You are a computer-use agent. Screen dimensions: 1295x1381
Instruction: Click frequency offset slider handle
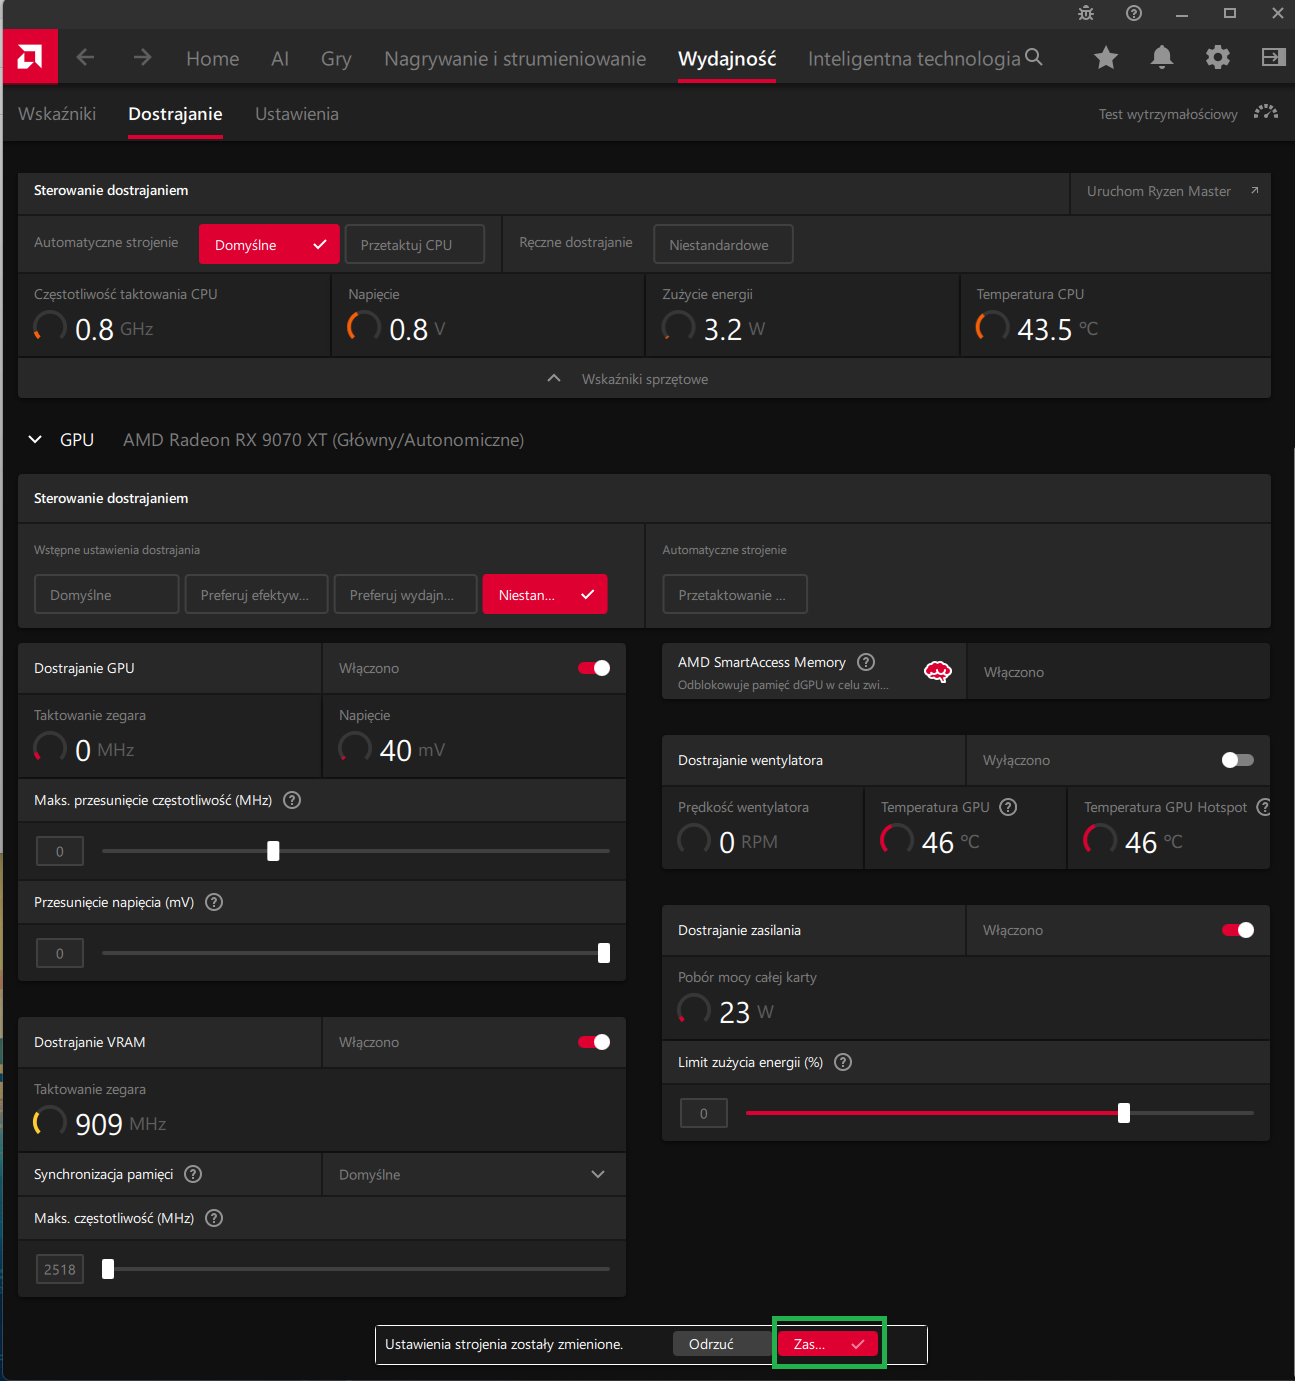pyautogui.click(x=273, y=851)
